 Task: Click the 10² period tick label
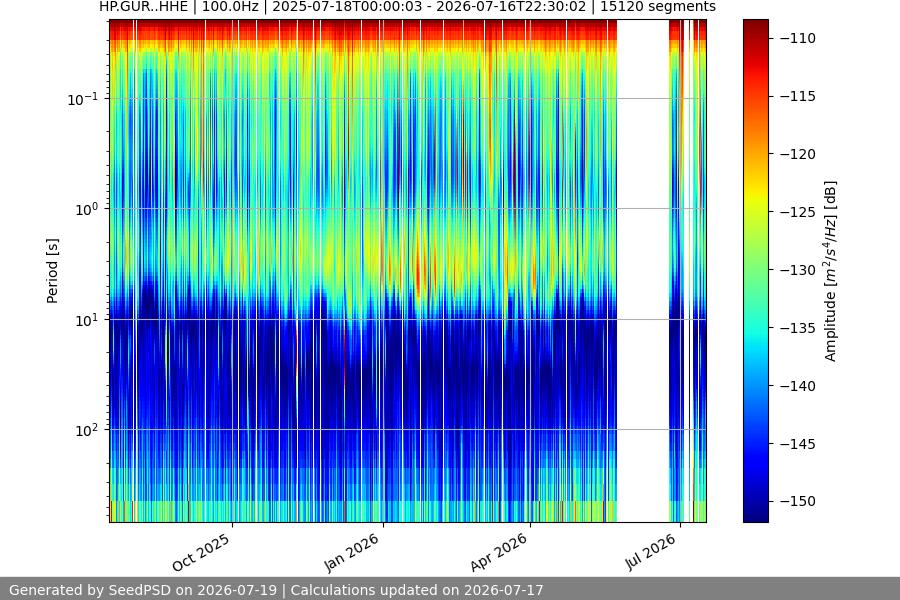tap(87, 430)
